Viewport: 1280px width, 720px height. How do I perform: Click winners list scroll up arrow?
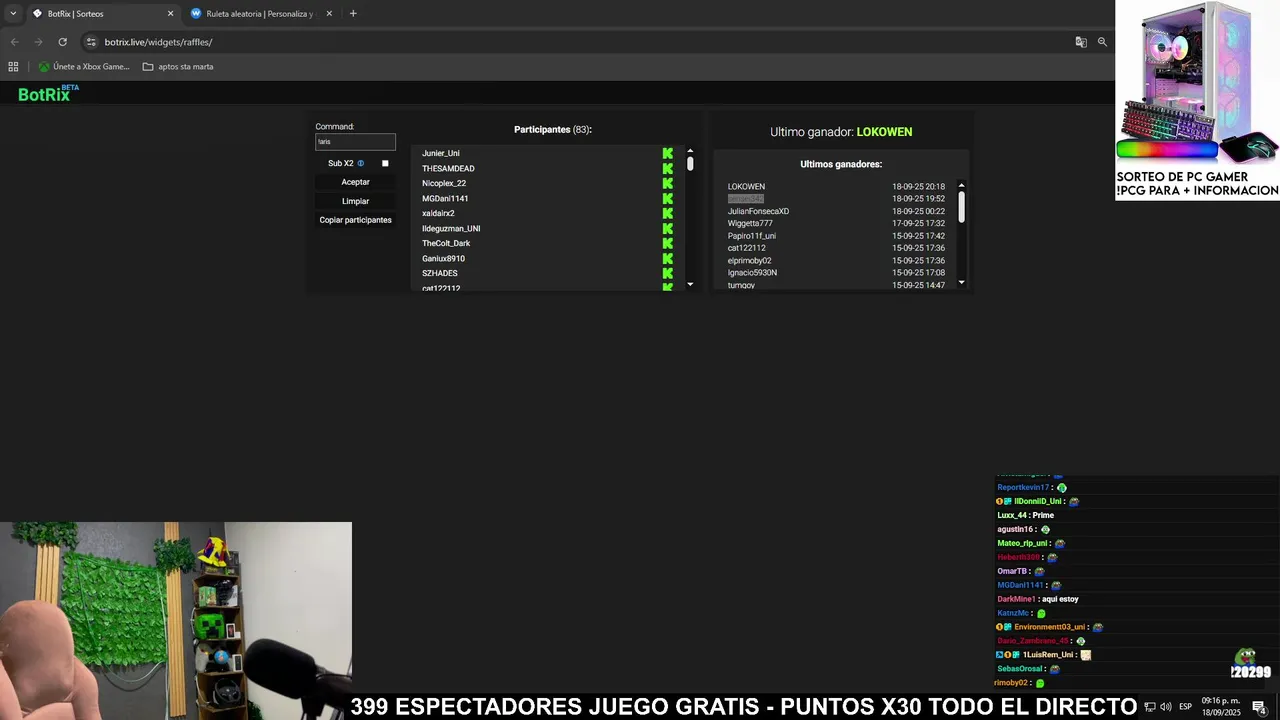(x=962, y=184)
